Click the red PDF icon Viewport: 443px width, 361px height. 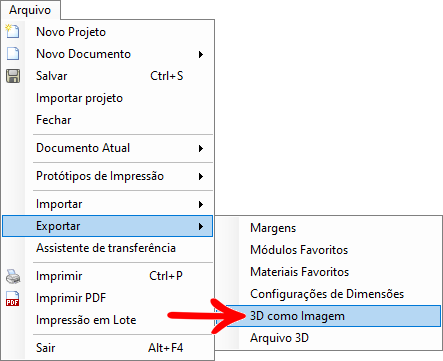coord(13,298)
